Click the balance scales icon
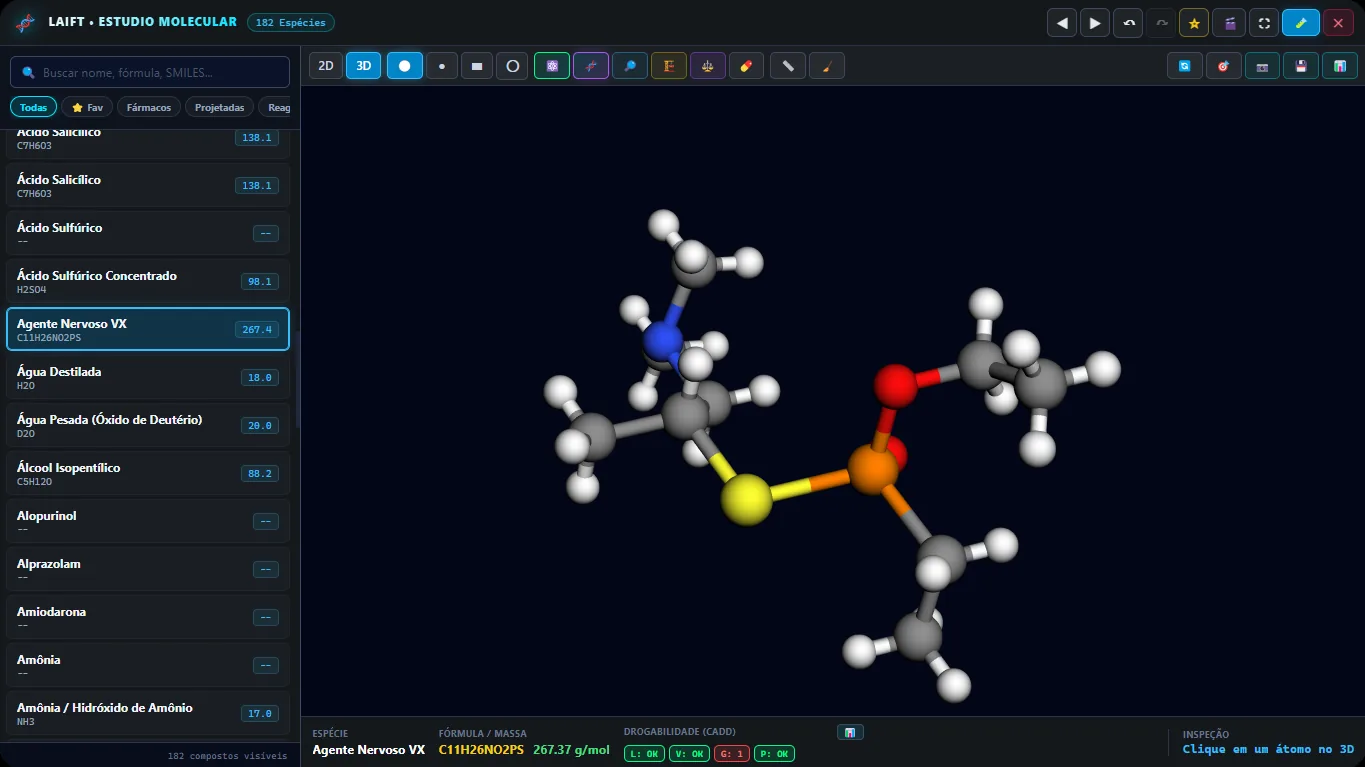Screen dimensions: 1365x767 (707, 66)
